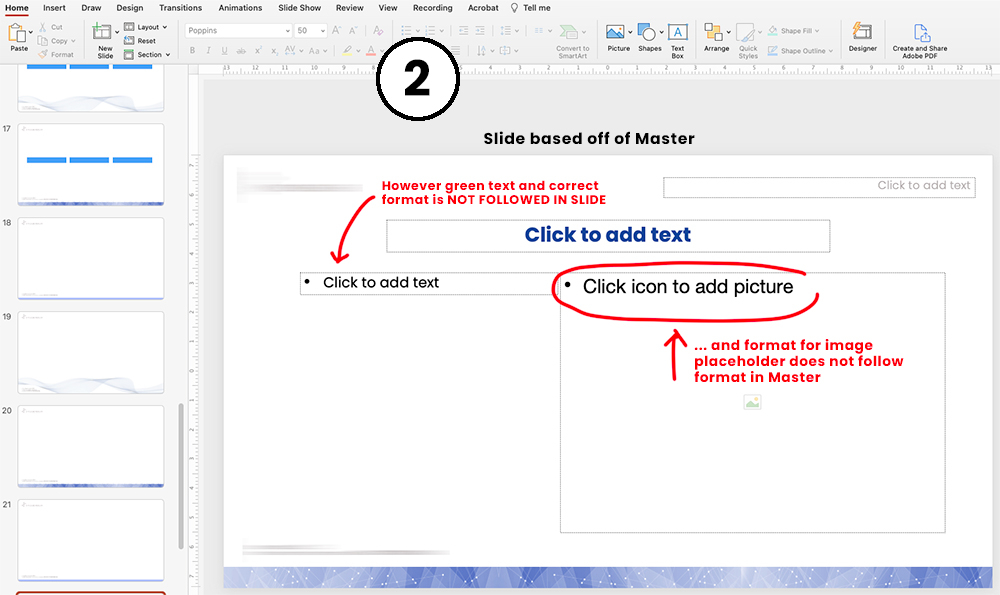Screen dimensions: 1000x595
Task: Click the Paste clipboard icon
Action: click(17, 33)
